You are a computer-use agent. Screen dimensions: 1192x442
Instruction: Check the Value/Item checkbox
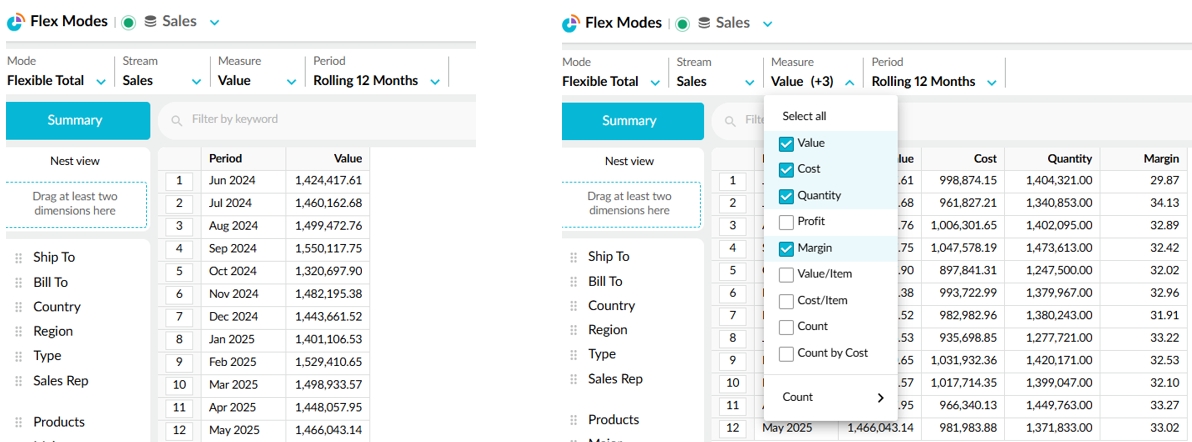tap(786, 275)
